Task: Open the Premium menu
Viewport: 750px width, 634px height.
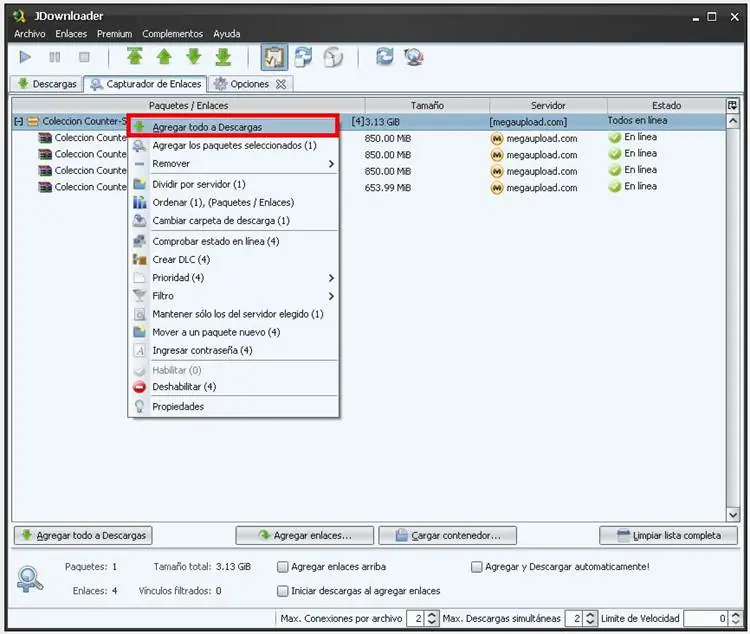Action: click(x=114, y=34)
